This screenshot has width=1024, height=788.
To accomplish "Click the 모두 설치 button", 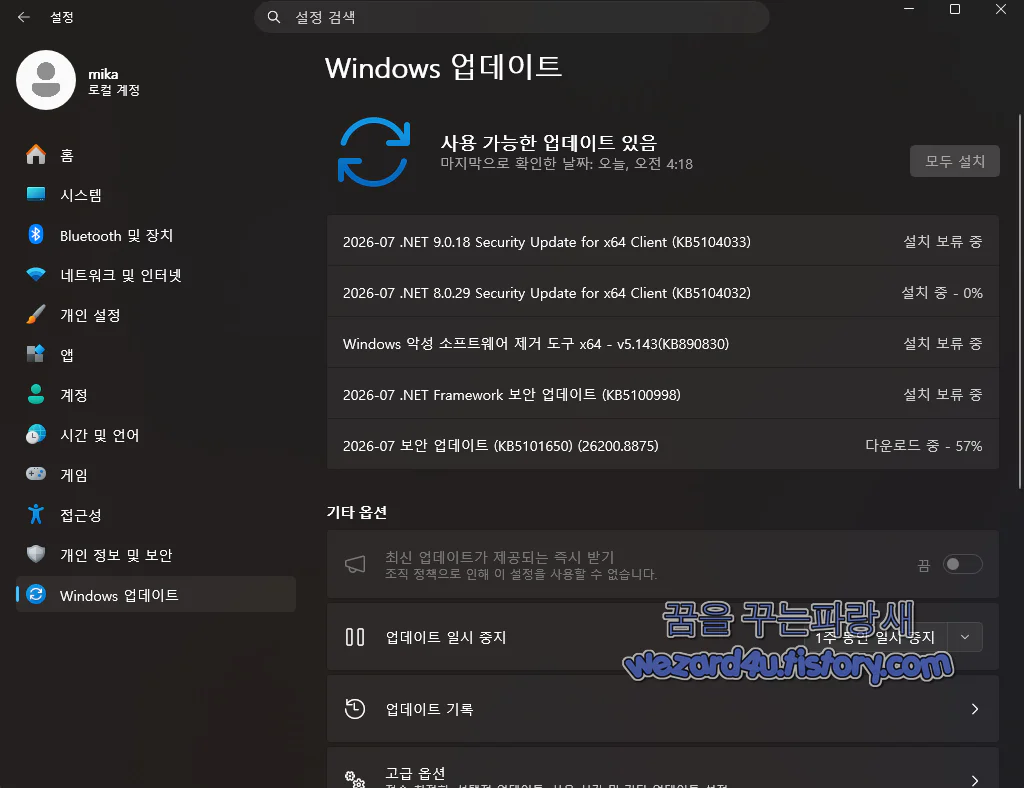I will click(x=955, y=161).
